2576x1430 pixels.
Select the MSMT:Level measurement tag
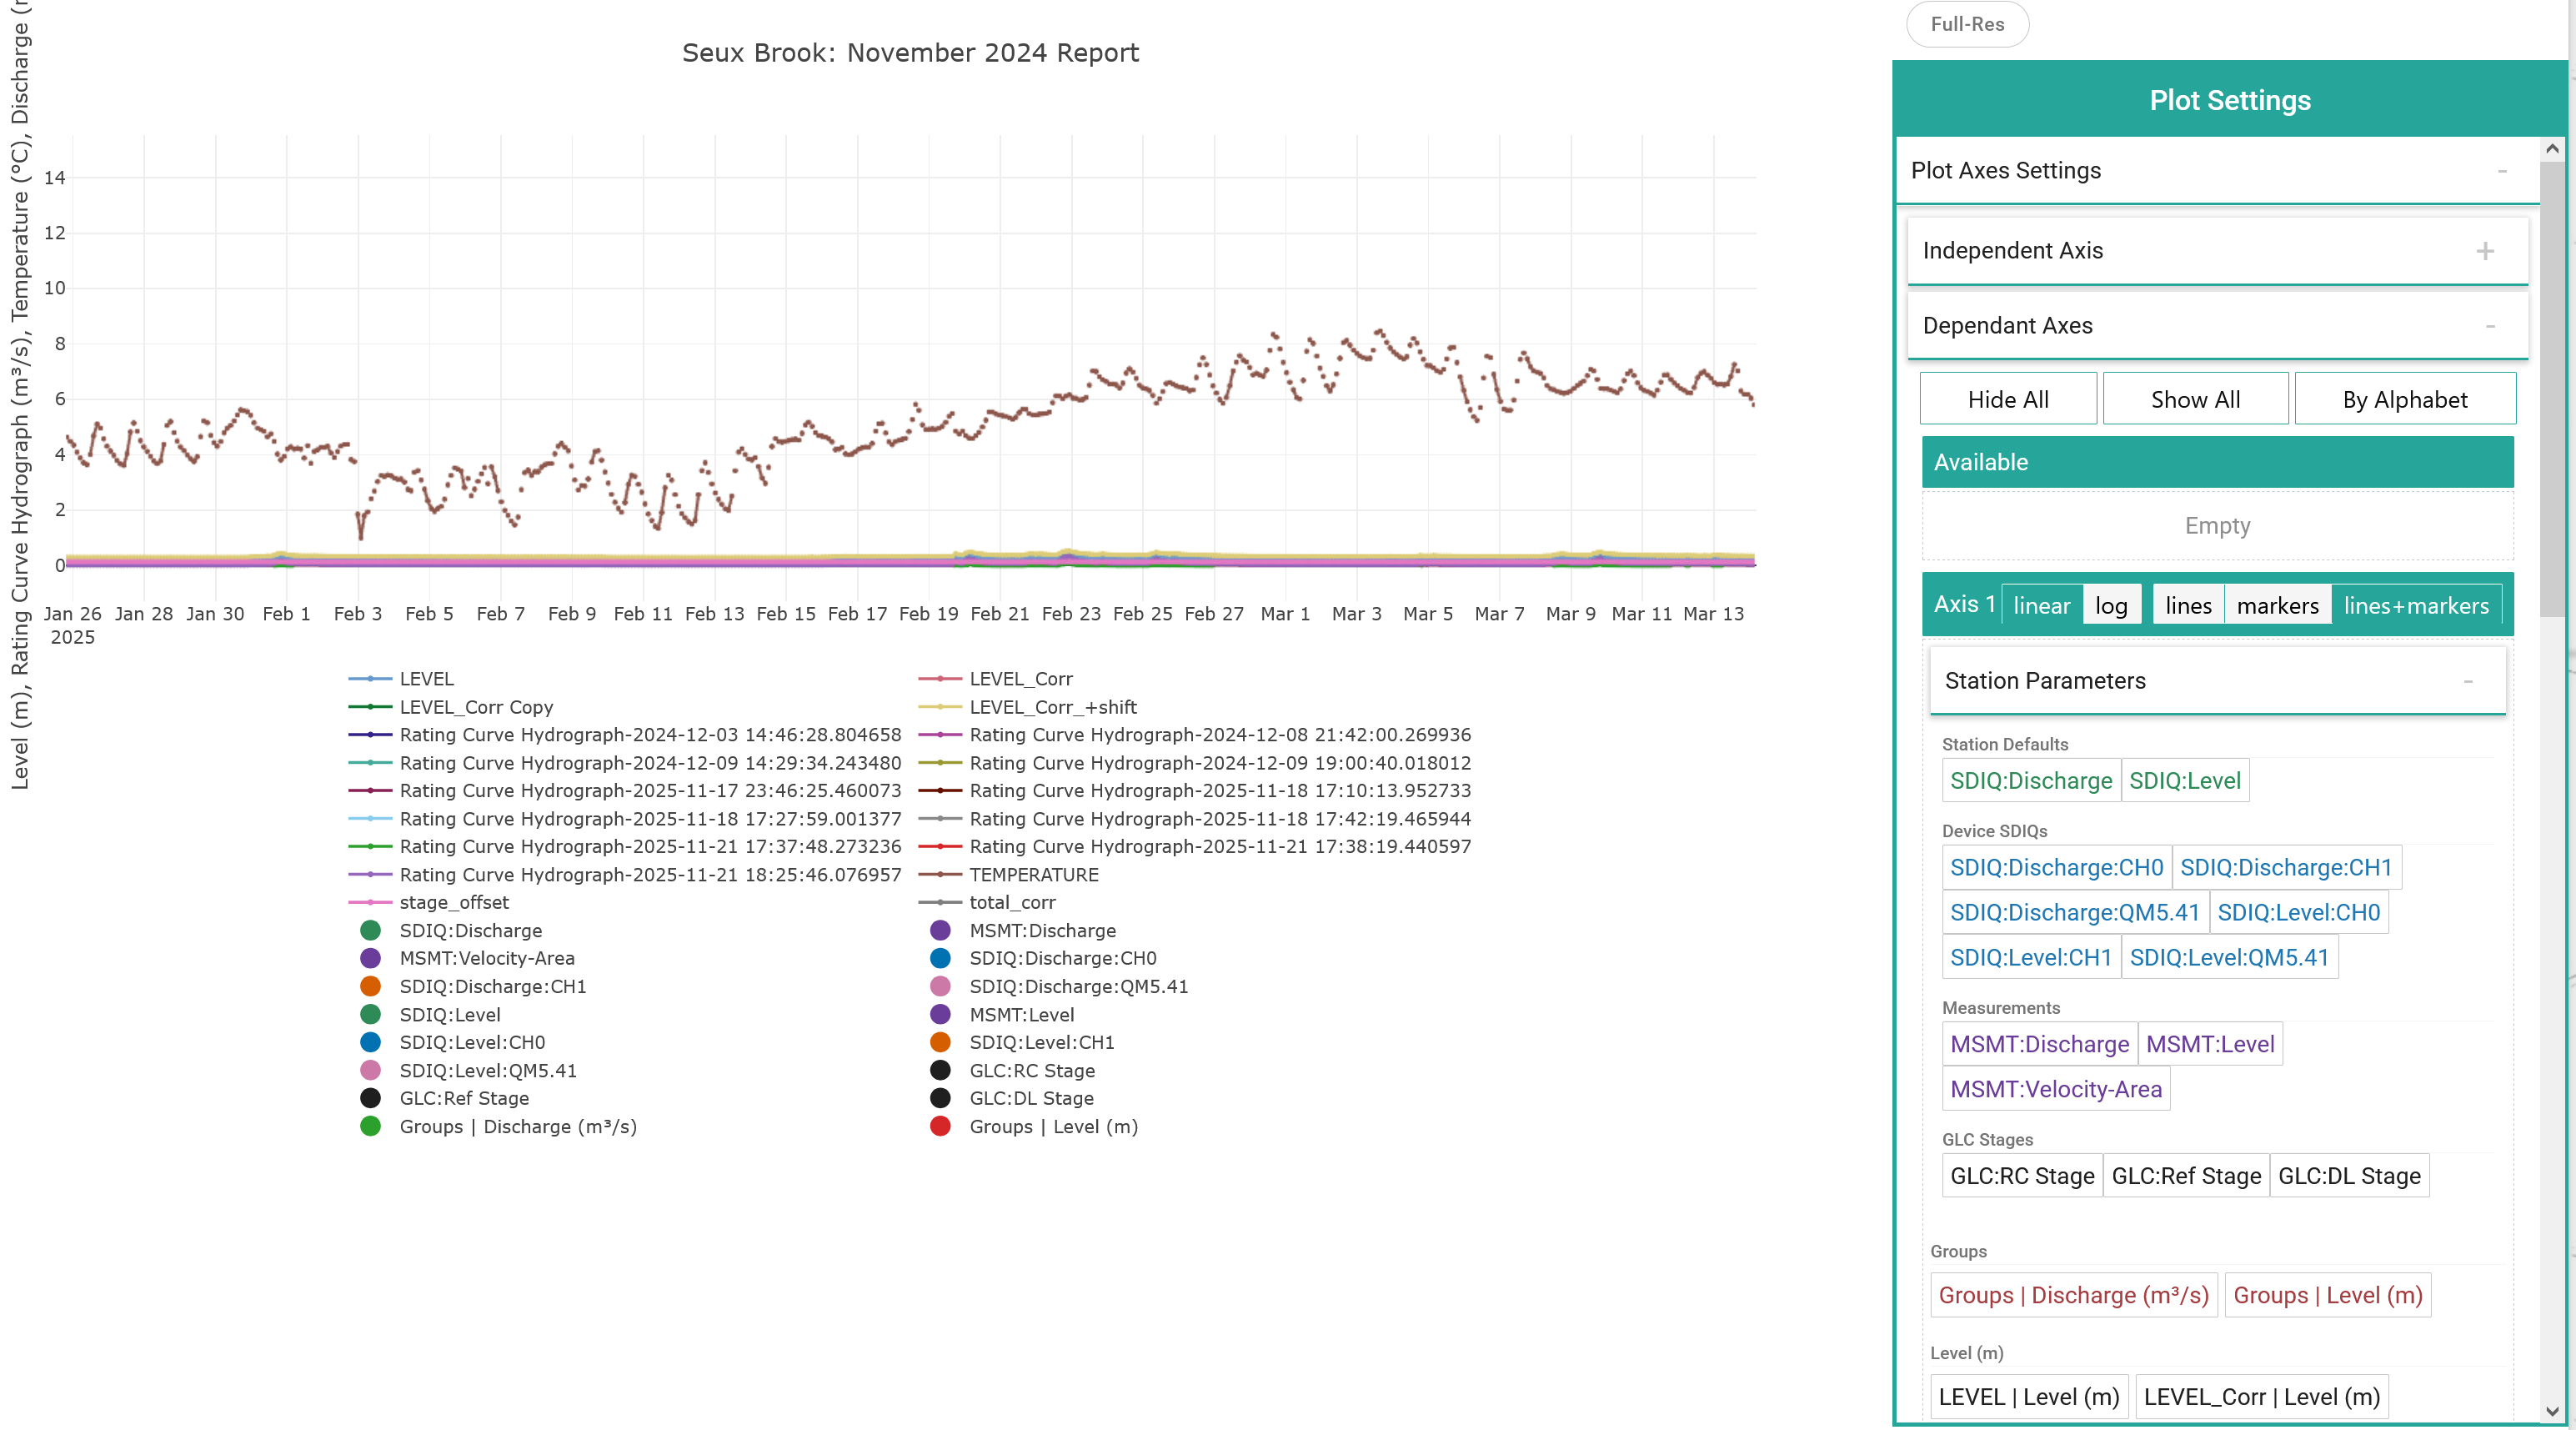pyautogui.click(x=2210, y=1044)
